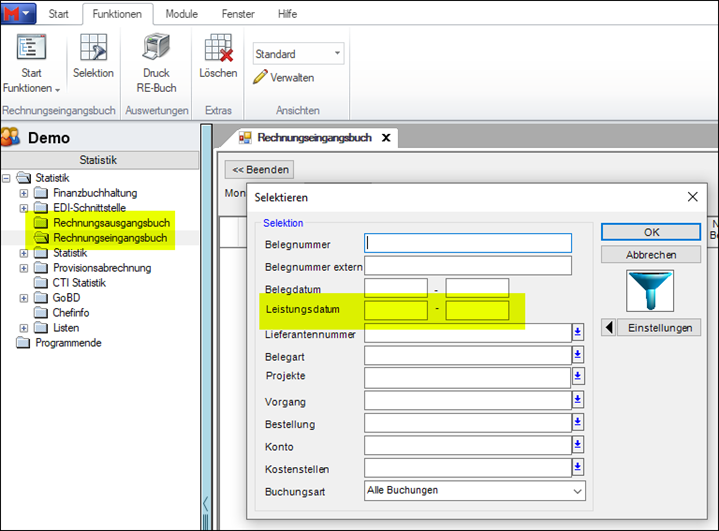Click the Einstellungen button in dialog
The height and width of the screenshot is (531, 719).
point(659,328)
